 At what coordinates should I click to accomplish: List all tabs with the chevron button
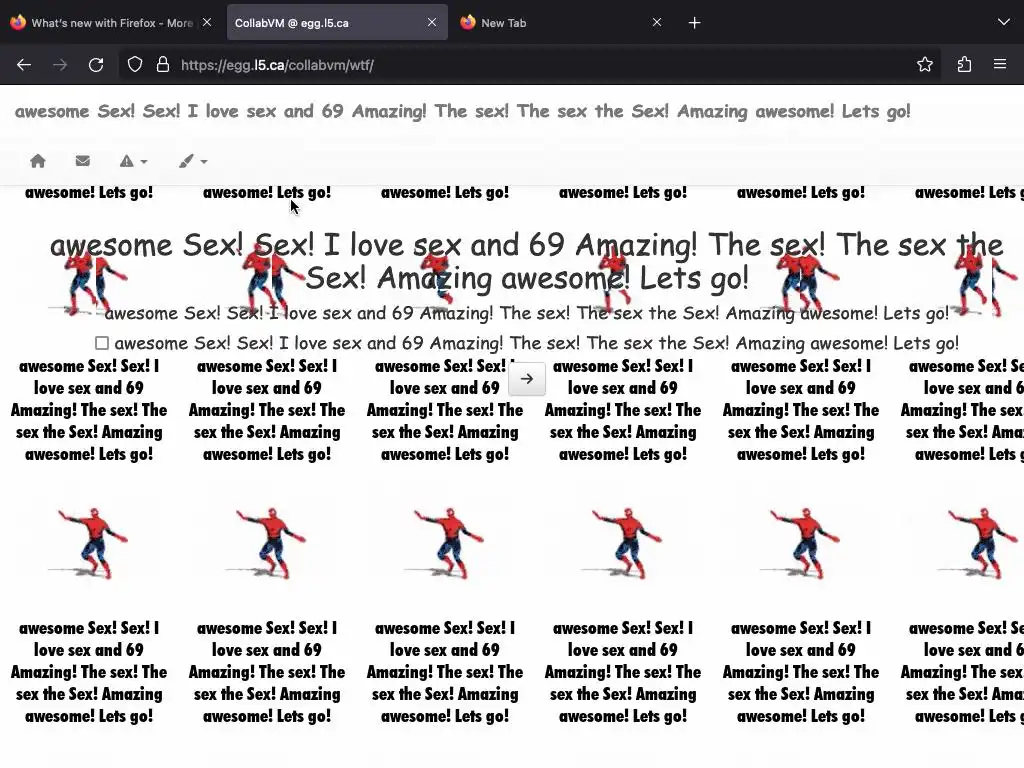[1004, 22]
